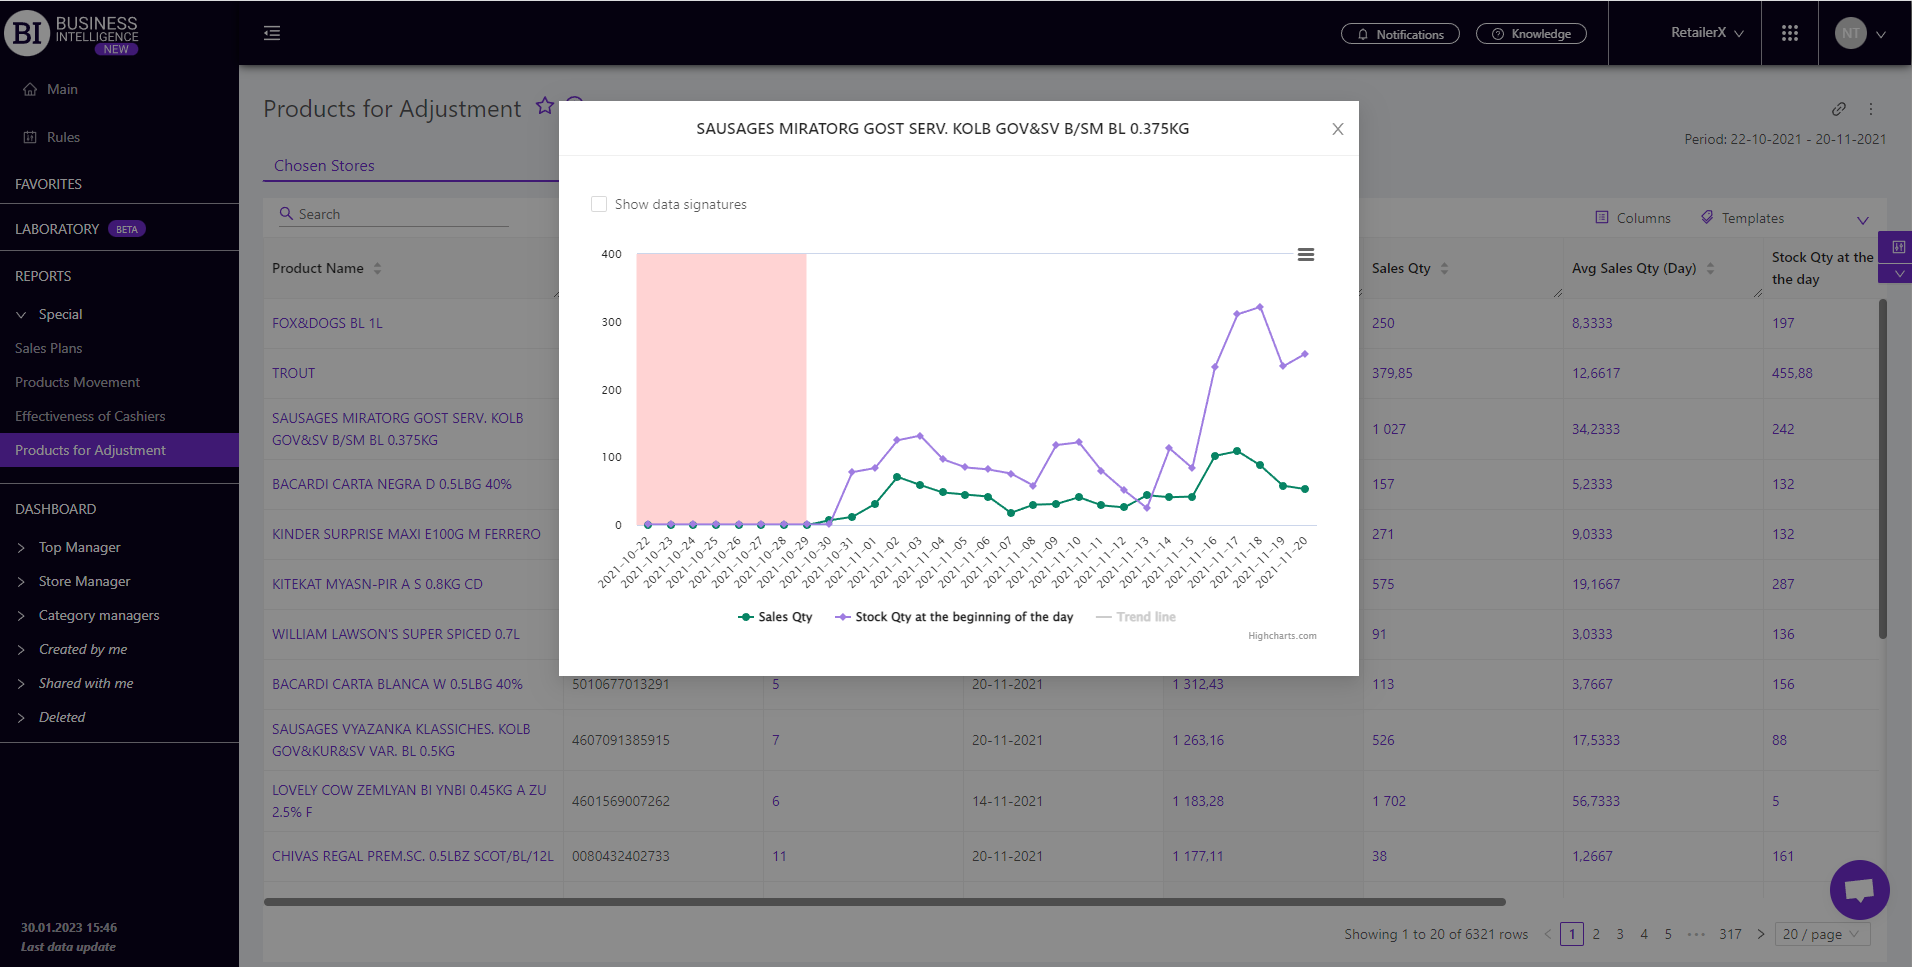Image resolution: width=1912 pixels, height=967 pixels.
Task: Click the BI Business Intelligence logo
Action: click(x=71, y=34)
